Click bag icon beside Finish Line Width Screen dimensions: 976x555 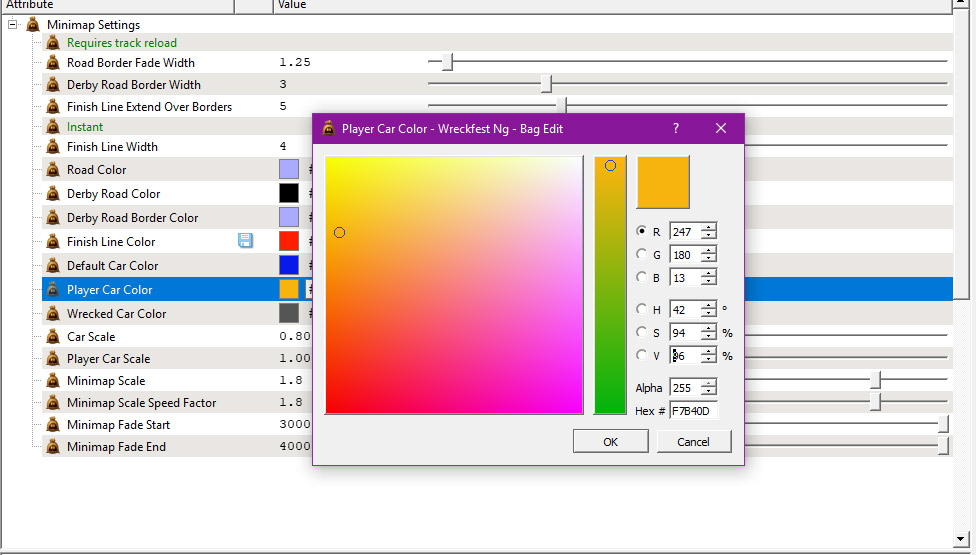click(54, 147)
